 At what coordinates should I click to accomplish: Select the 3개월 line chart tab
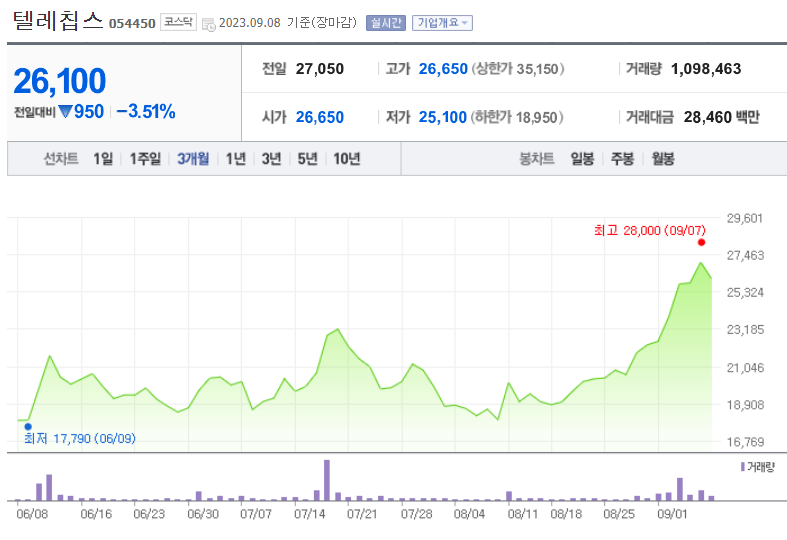pos(193,159)
